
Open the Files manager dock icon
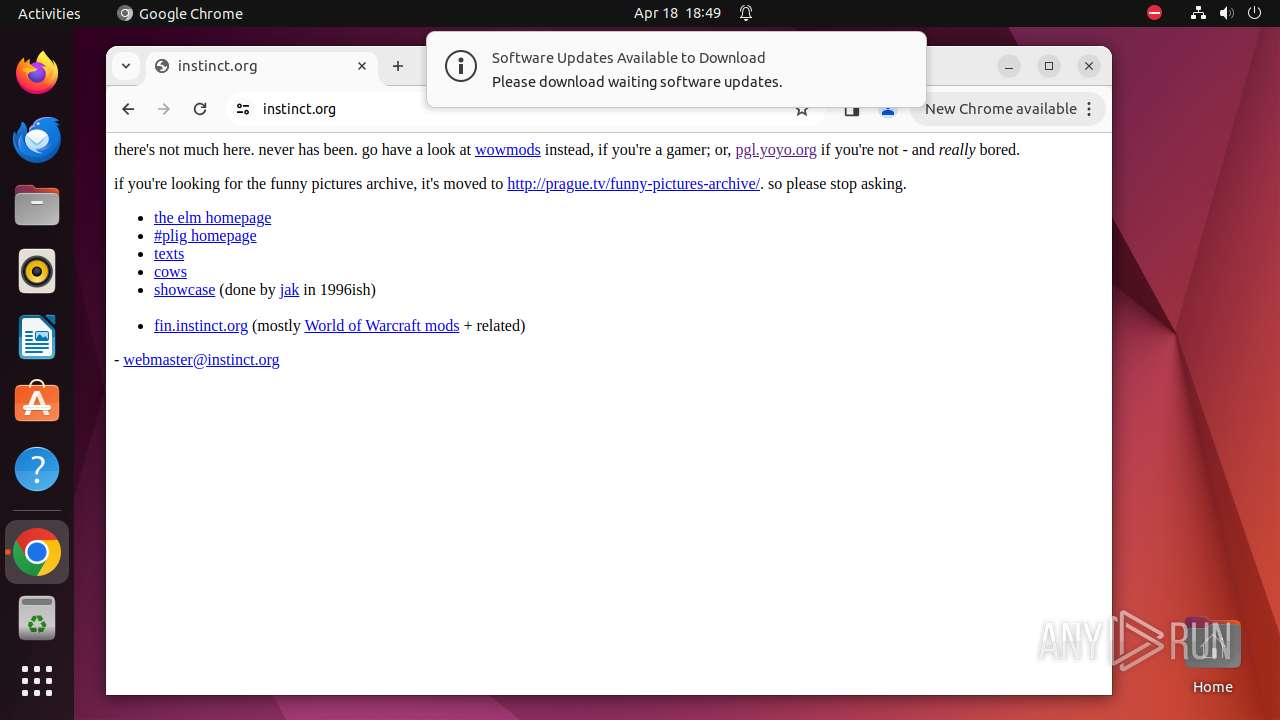[37, 205]
